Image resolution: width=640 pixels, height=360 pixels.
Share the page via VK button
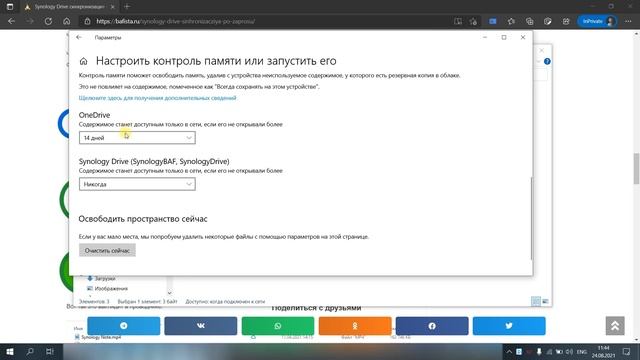point(200,326)
